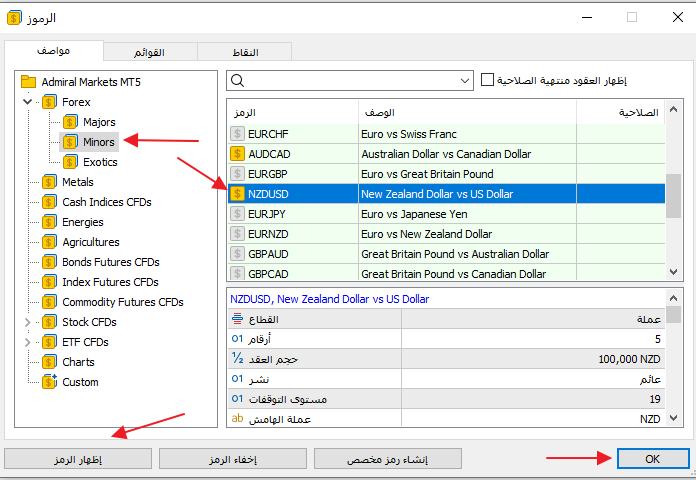The height and width of the screenshot is (480, 696).
Task: Click the إظهار الرمز button
Action: (78, 459)
